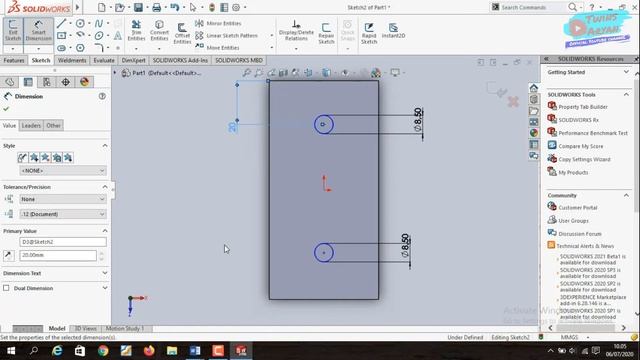Collapse the Community section

pos(626,195)
